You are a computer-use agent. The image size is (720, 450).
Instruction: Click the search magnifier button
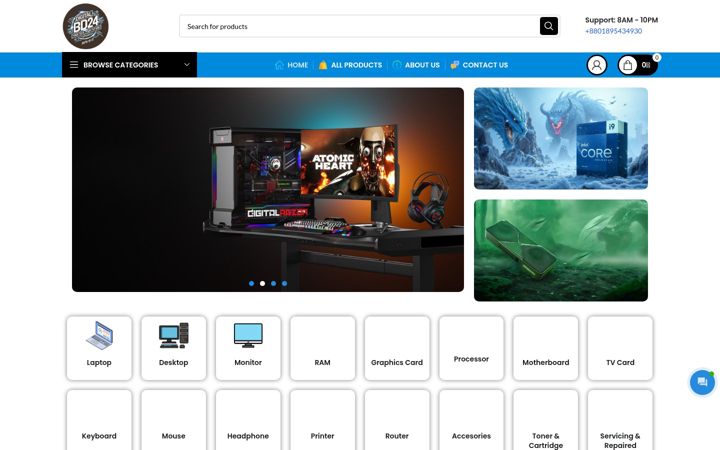click(549, 26)
